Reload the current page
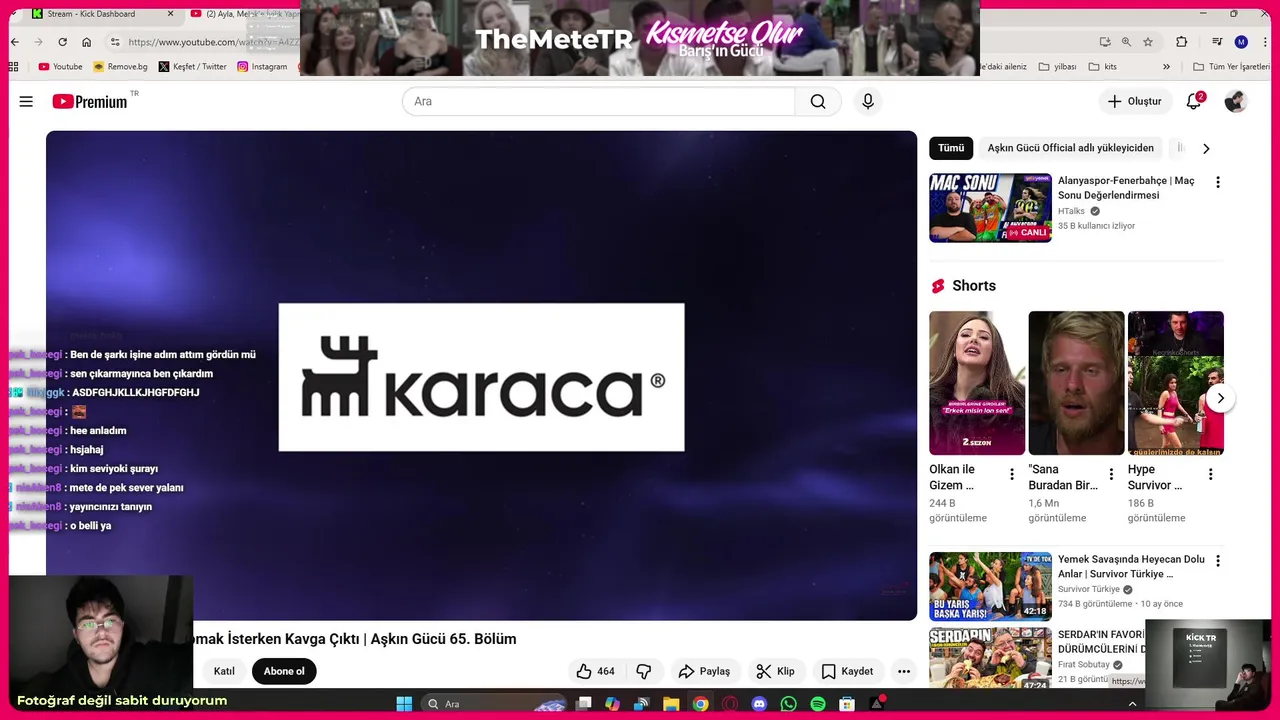 62,42
